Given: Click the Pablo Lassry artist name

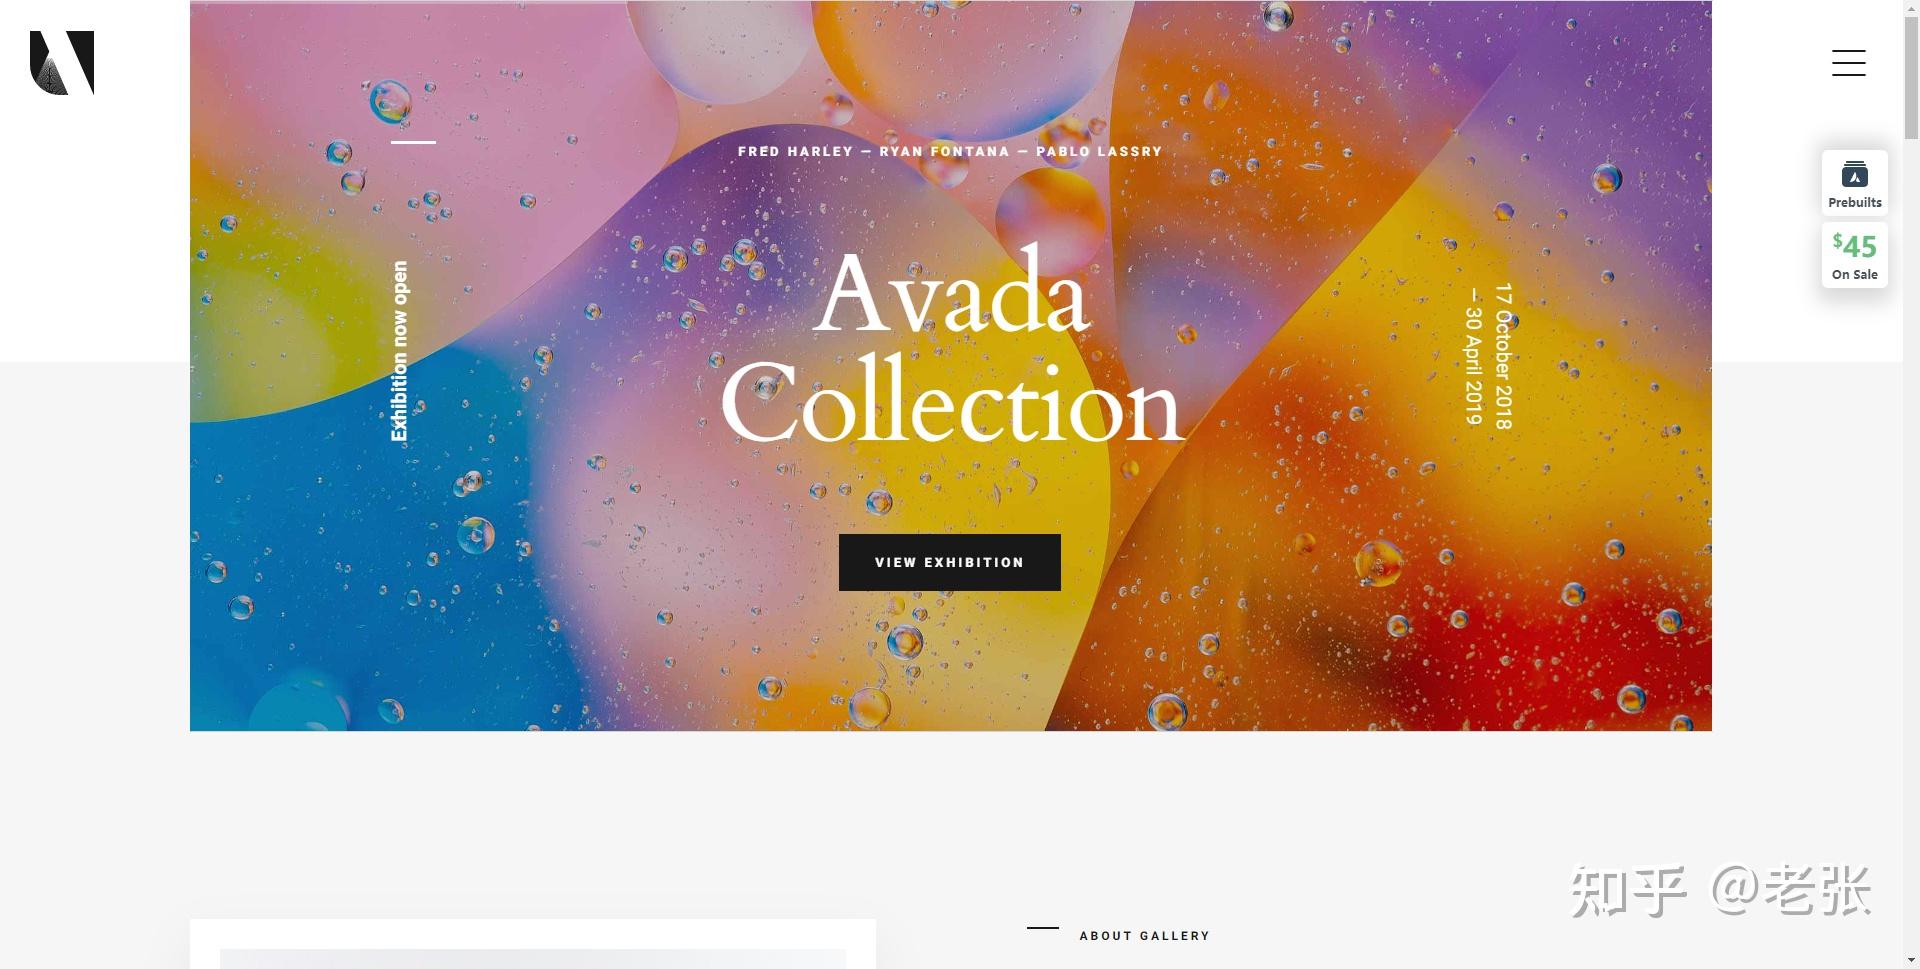Looking at the screenshot, I should 1099,152.
